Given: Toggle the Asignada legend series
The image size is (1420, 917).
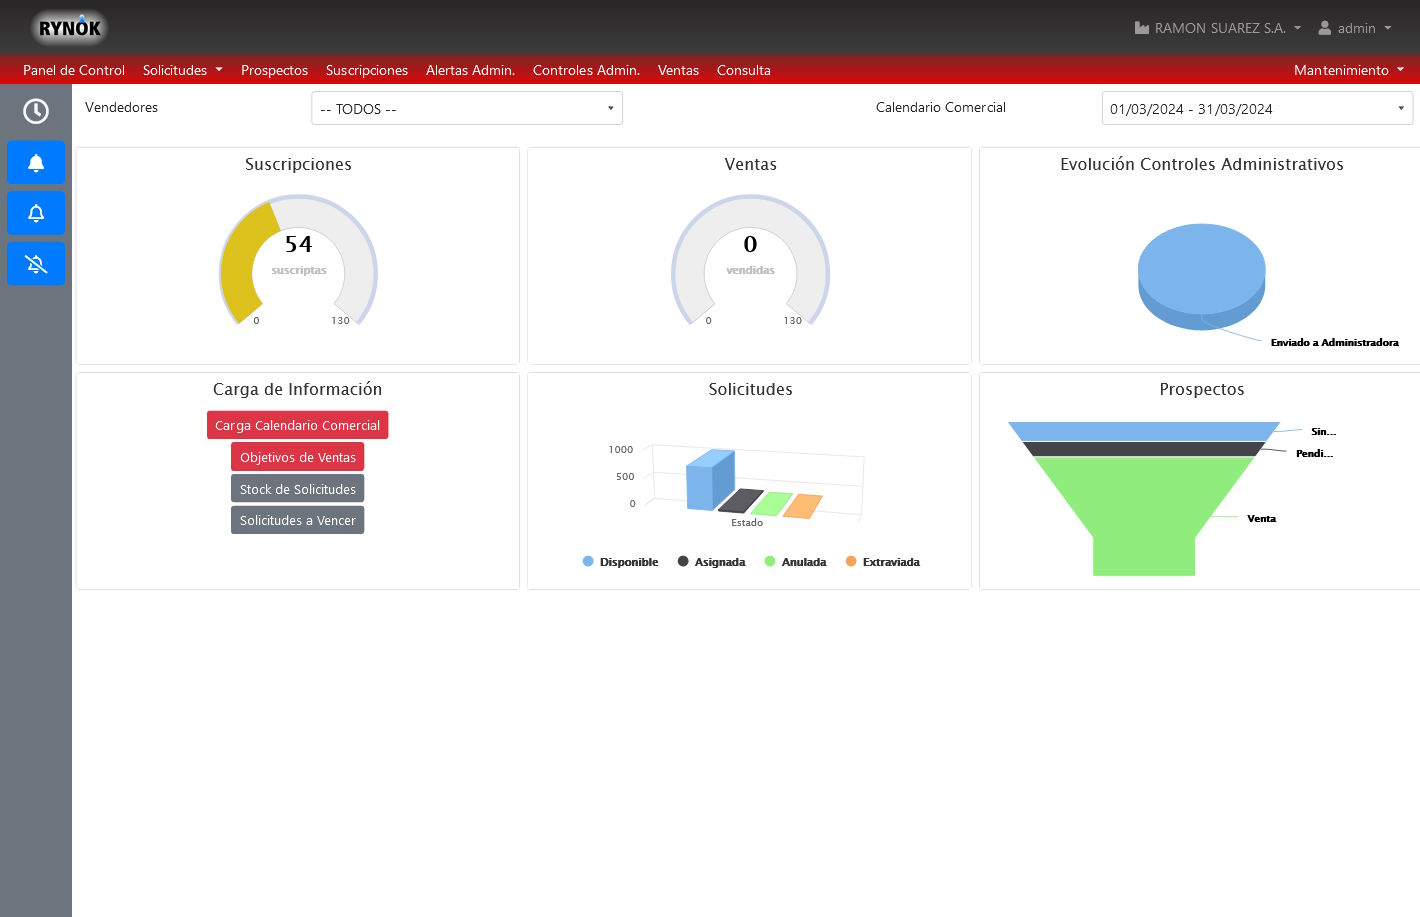Looking at the screenshot, I should tap(711, 562).
